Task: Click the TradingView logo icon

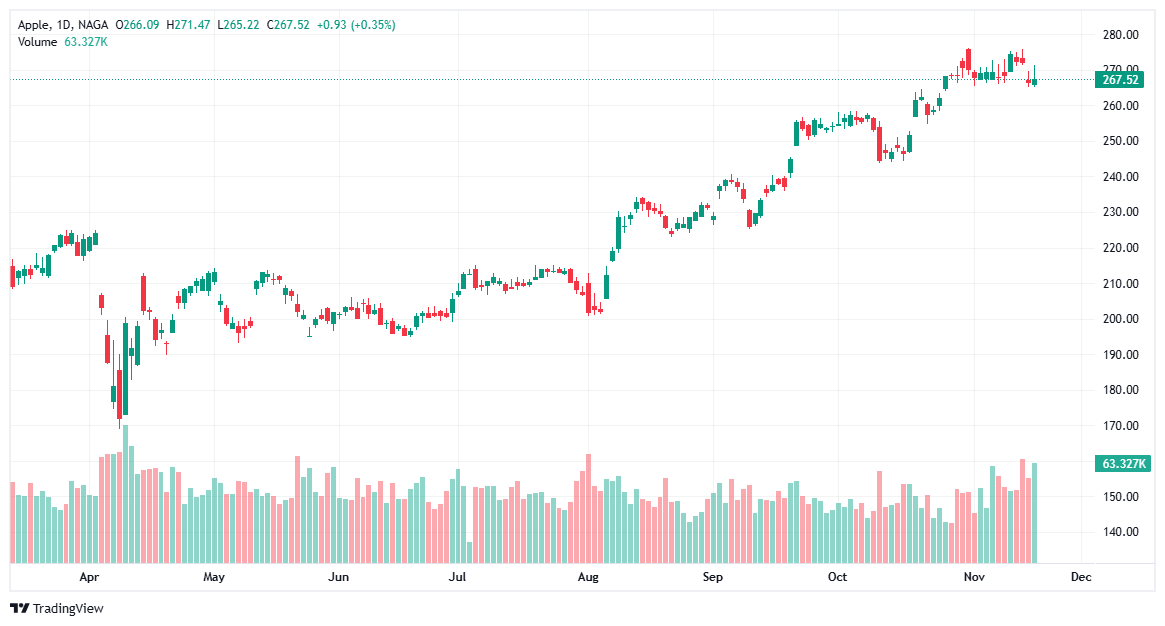Action: 19,608
